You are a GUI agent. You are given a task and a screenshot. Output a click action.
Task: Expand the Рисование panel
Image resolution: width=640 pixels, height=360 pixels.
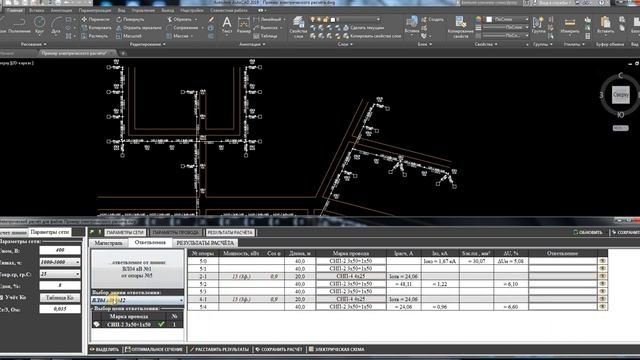pyautogui.click(x=33, y=44)
